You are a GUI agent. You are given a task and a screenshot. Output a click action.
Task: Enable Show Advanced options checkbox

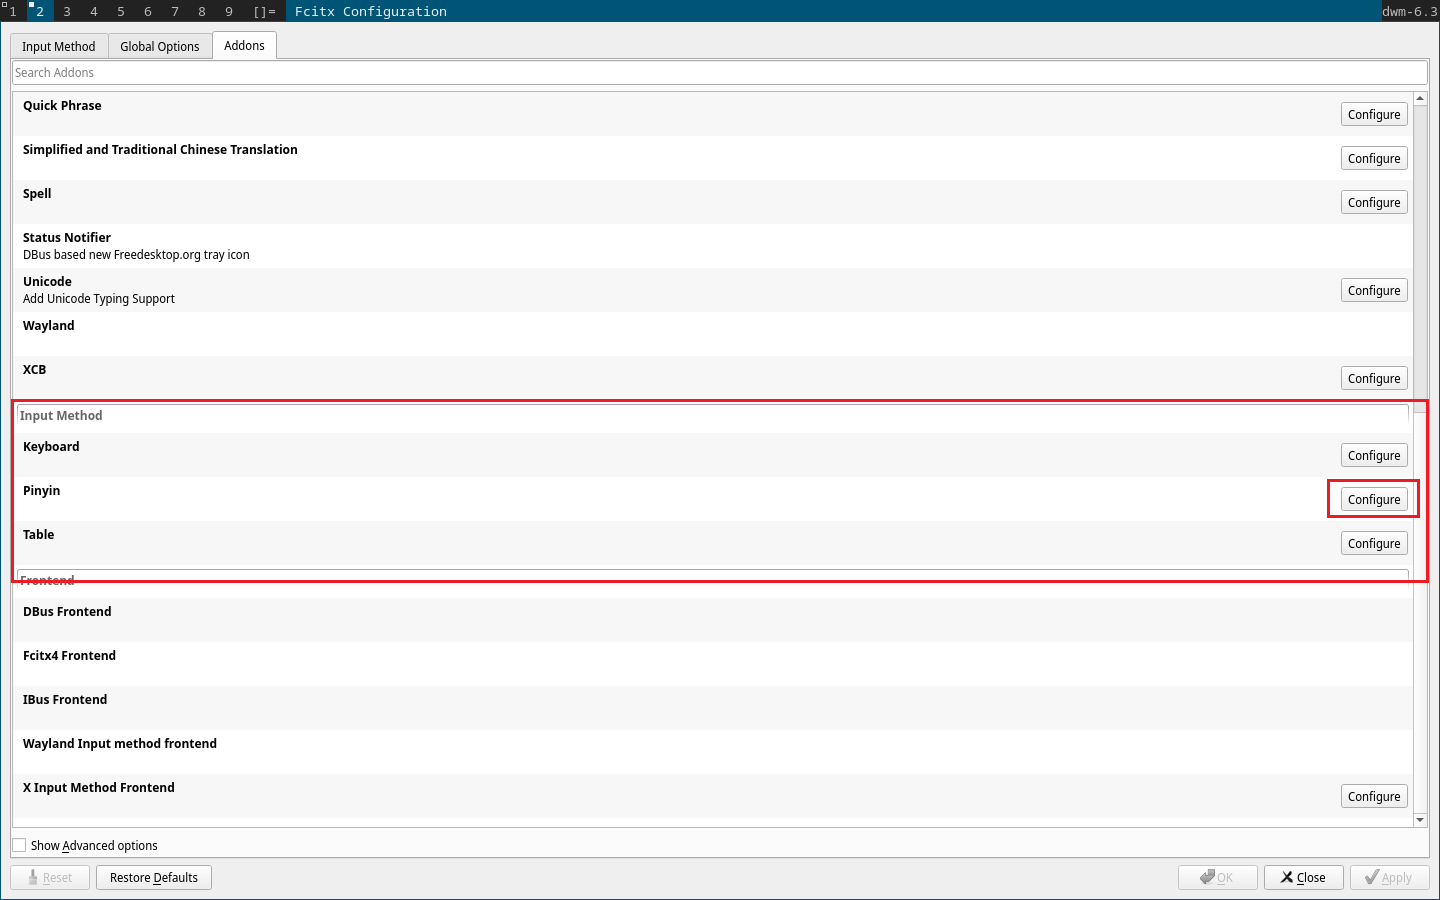(19, 846)
